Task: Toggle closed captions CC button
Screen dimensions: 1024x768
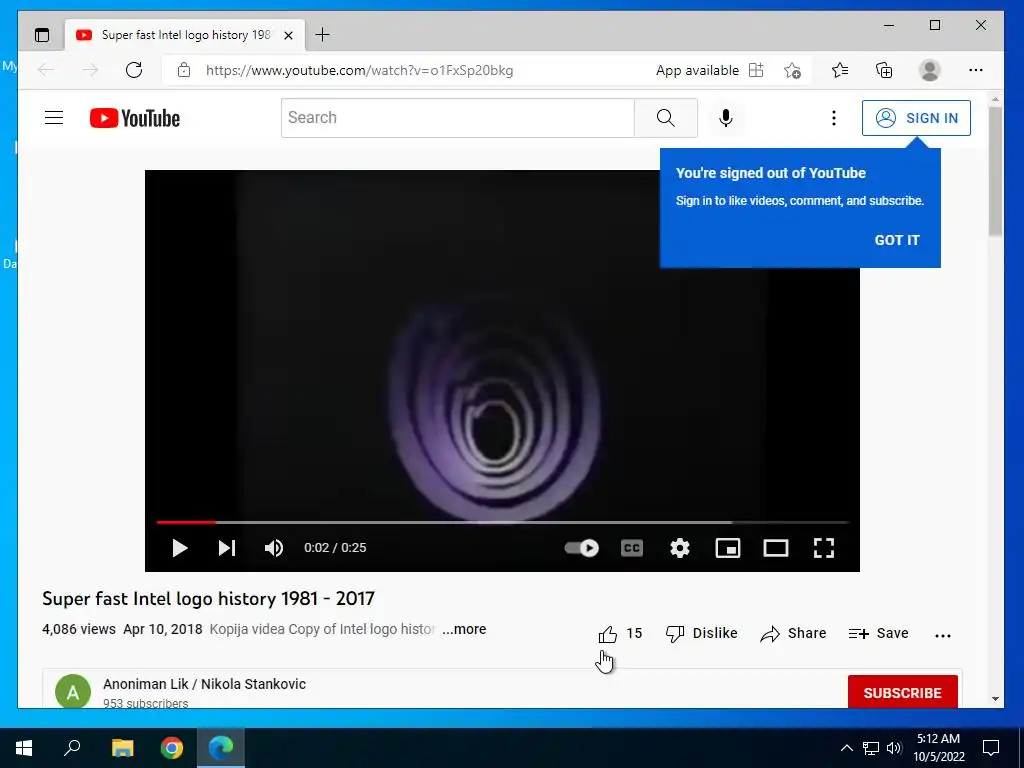Action: click(x=632, y=548)
